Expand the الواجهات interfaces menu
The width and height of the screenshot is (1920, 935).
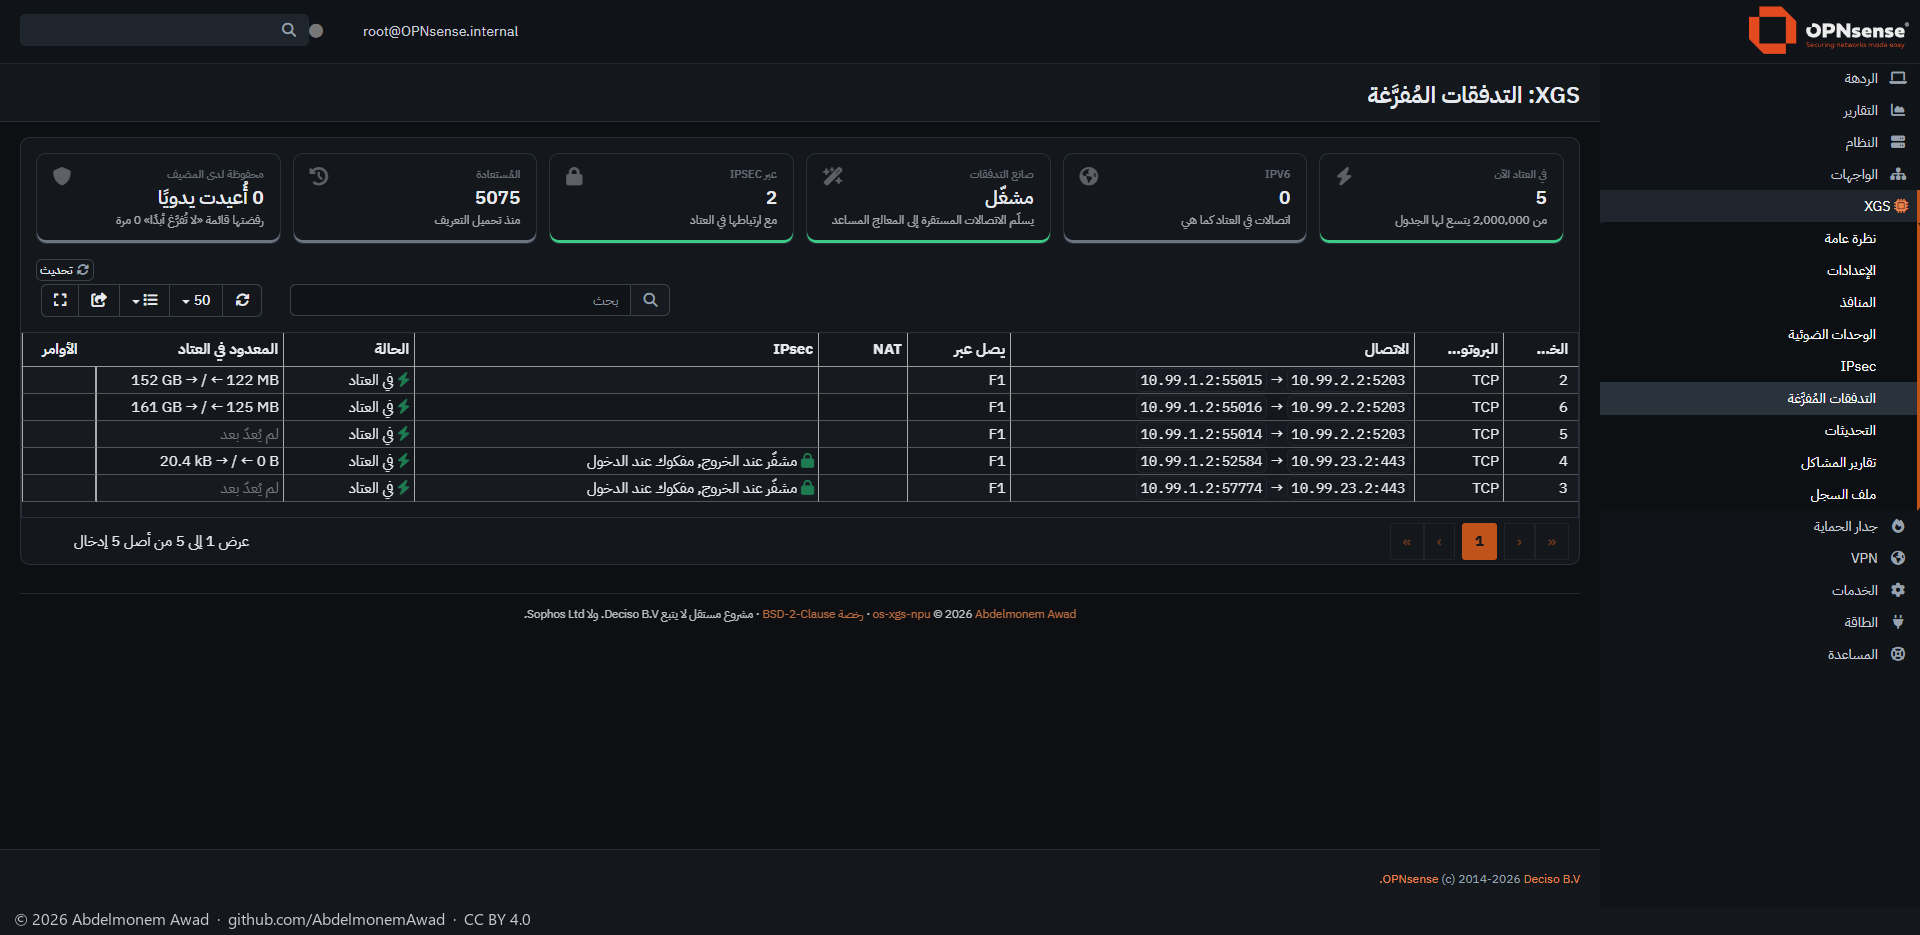[1759, 174]
